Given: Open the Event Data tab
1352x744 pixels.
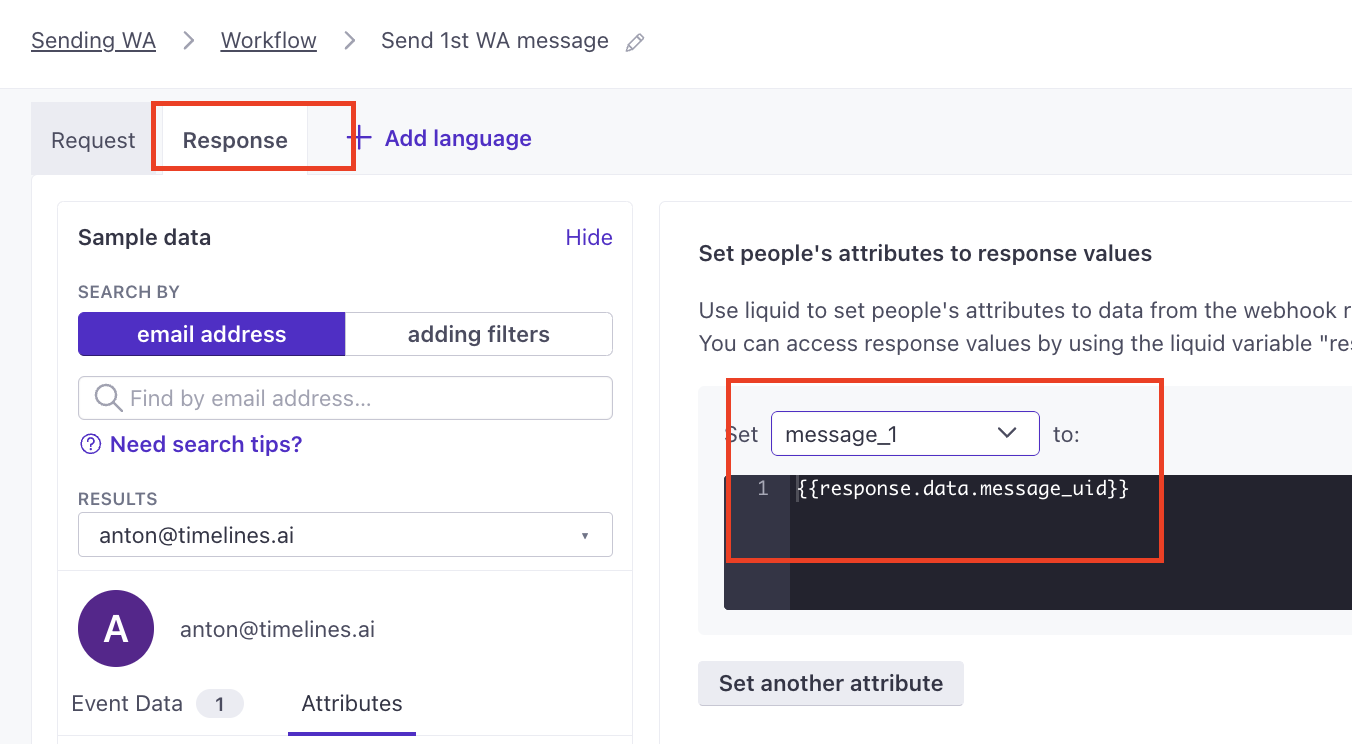Looking at the screenshot, I should tap(128, 703).
